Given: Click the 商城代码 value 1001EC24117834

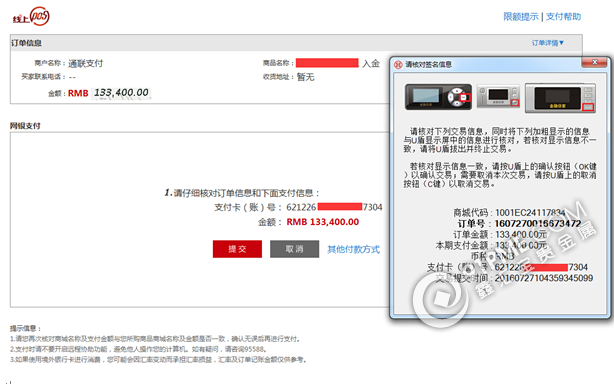Looking at the screenshot, I should coord(530,213).
